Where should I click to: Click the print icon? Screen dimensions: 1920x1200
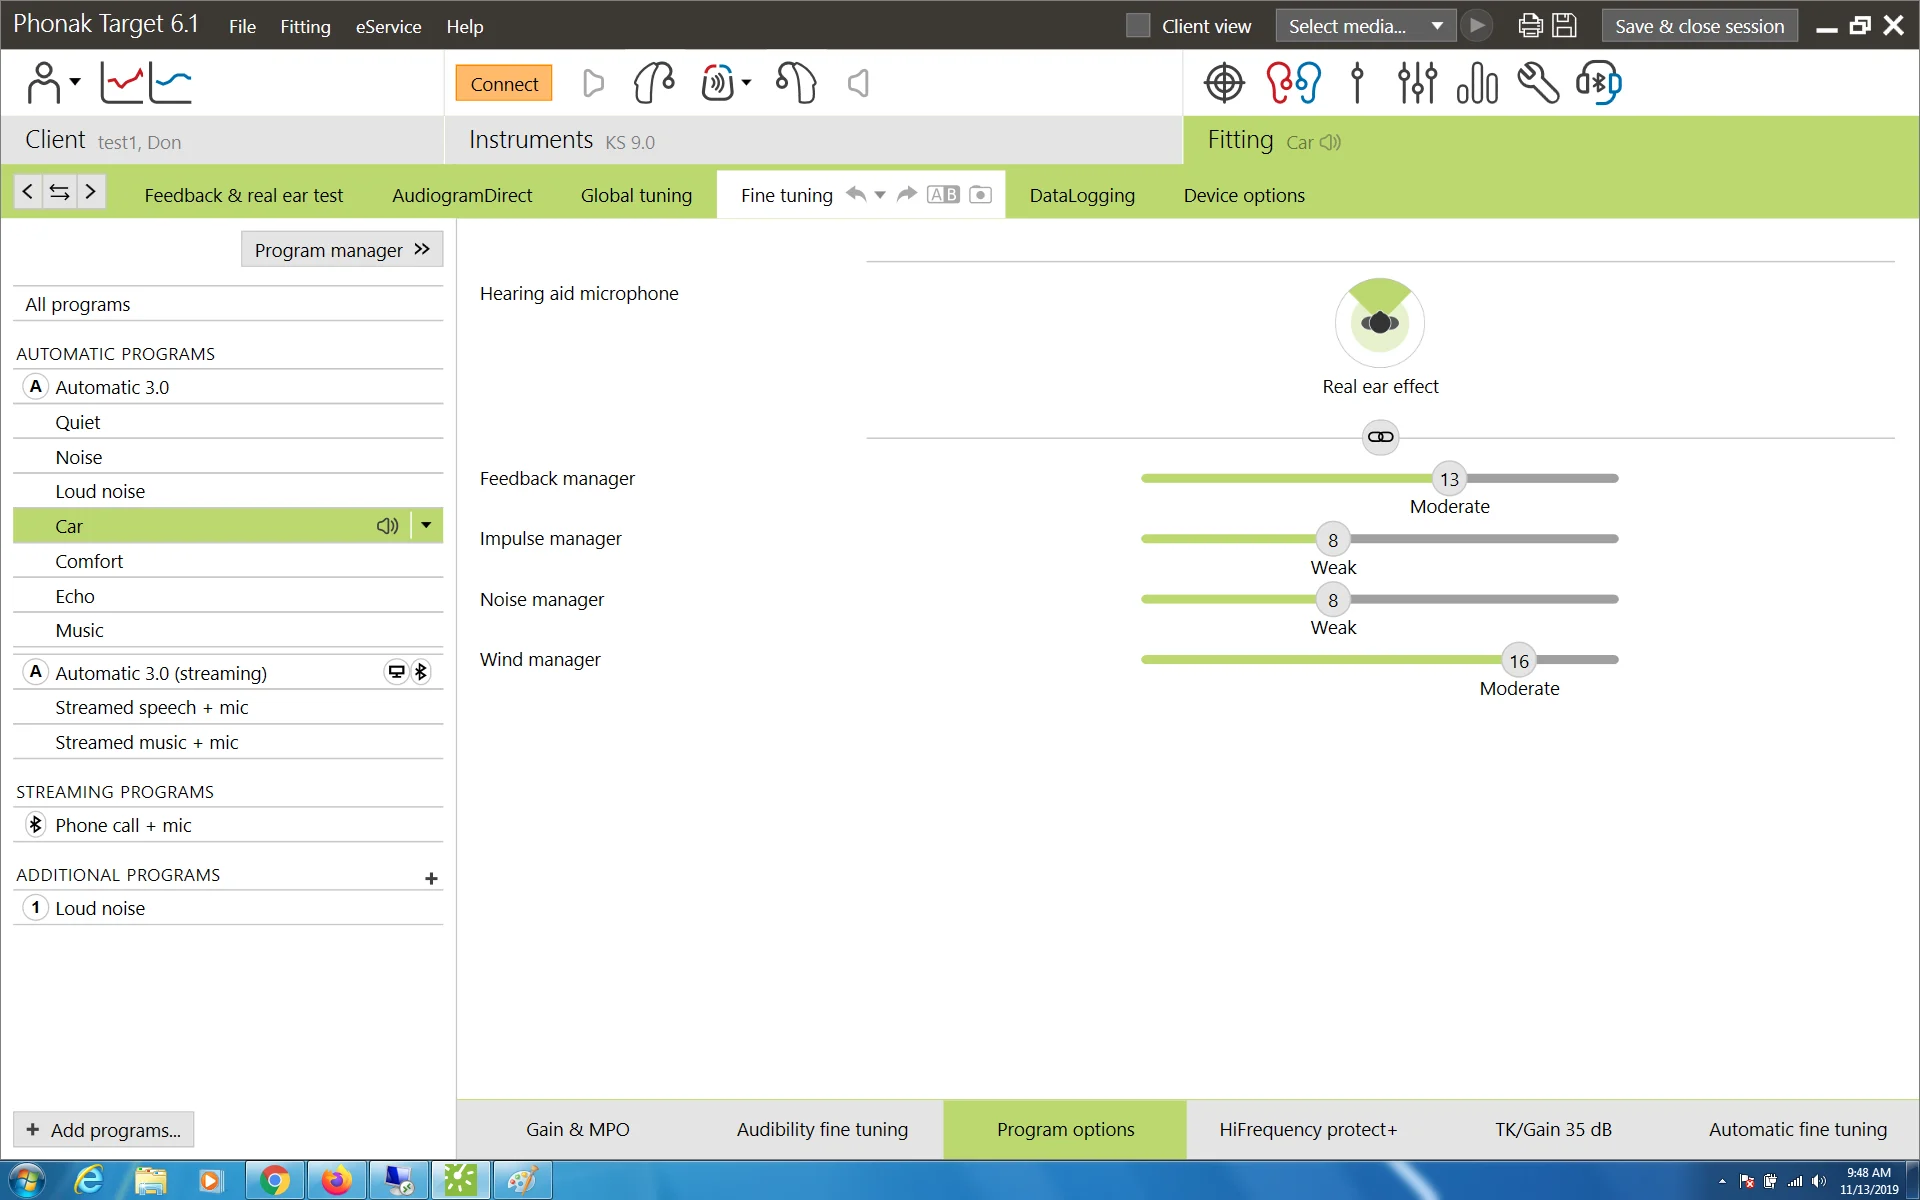click(1530, 26)
